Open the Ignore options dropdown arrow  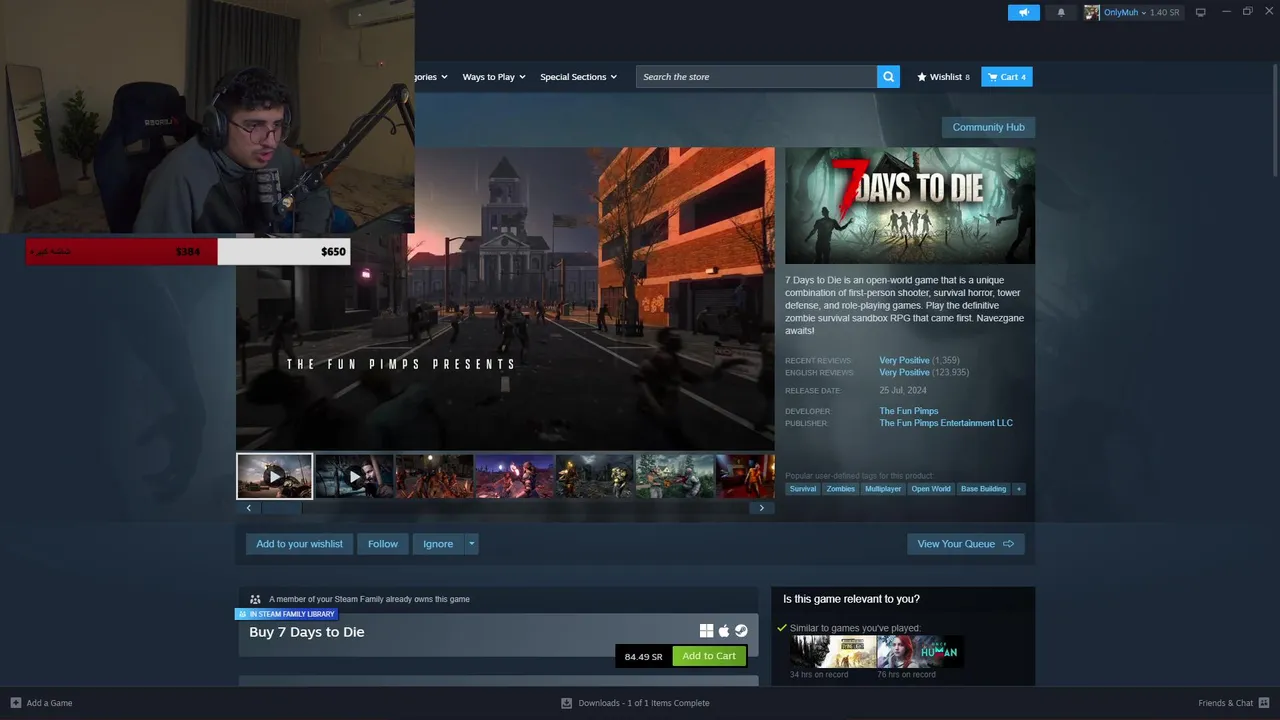pos(472,544)
